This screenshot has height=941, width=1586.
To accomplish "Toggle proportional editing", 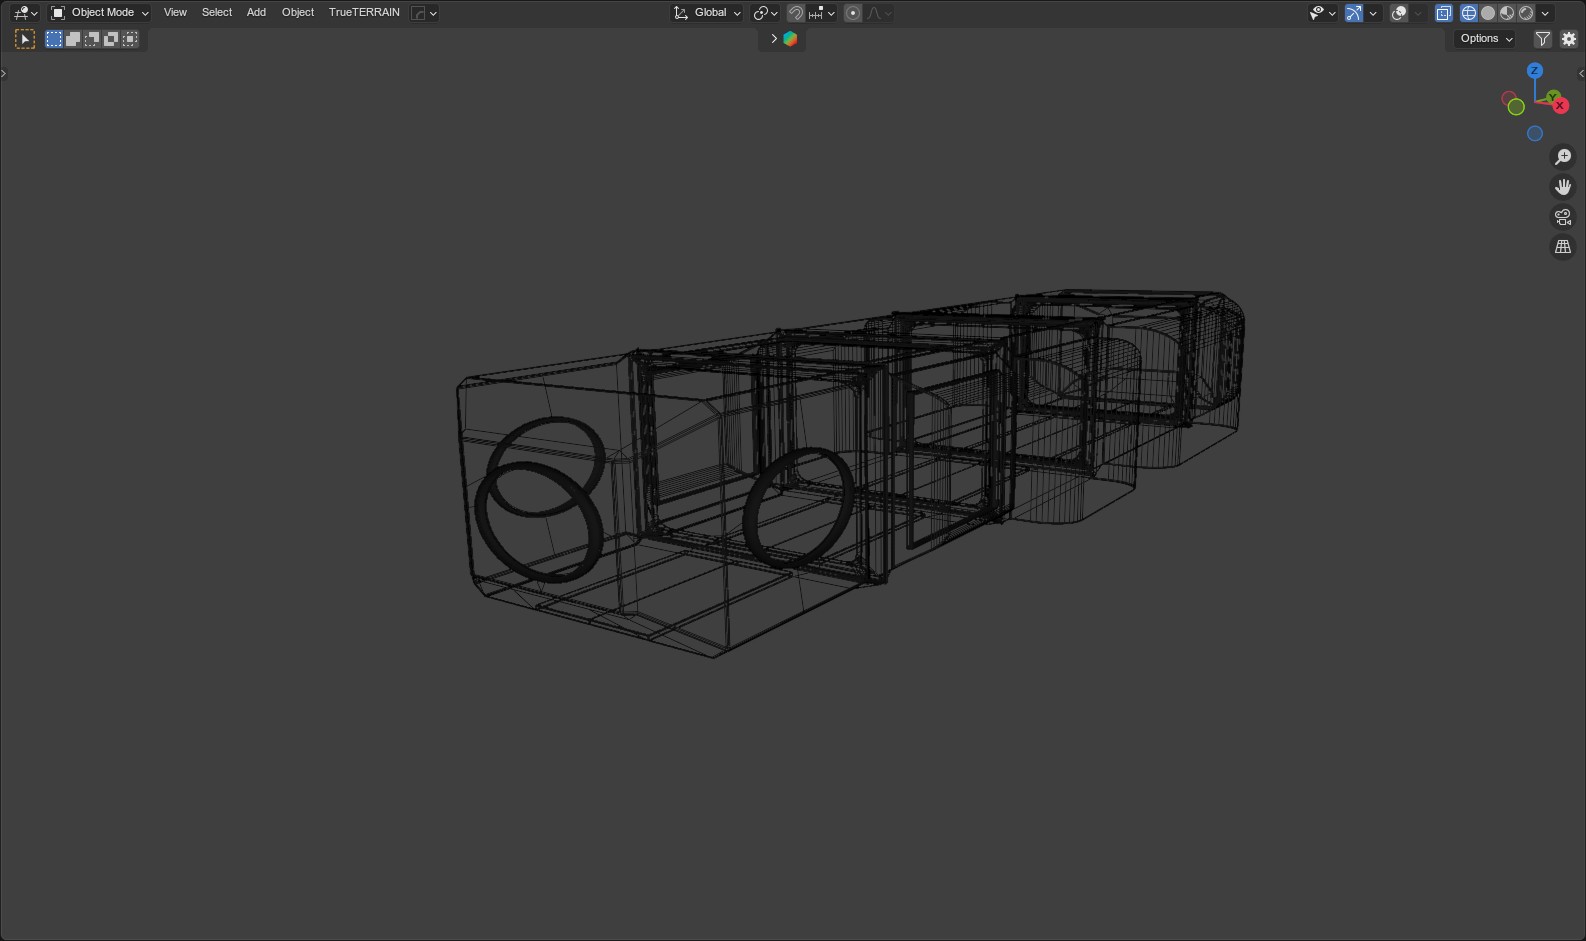I will coord(853,13).
